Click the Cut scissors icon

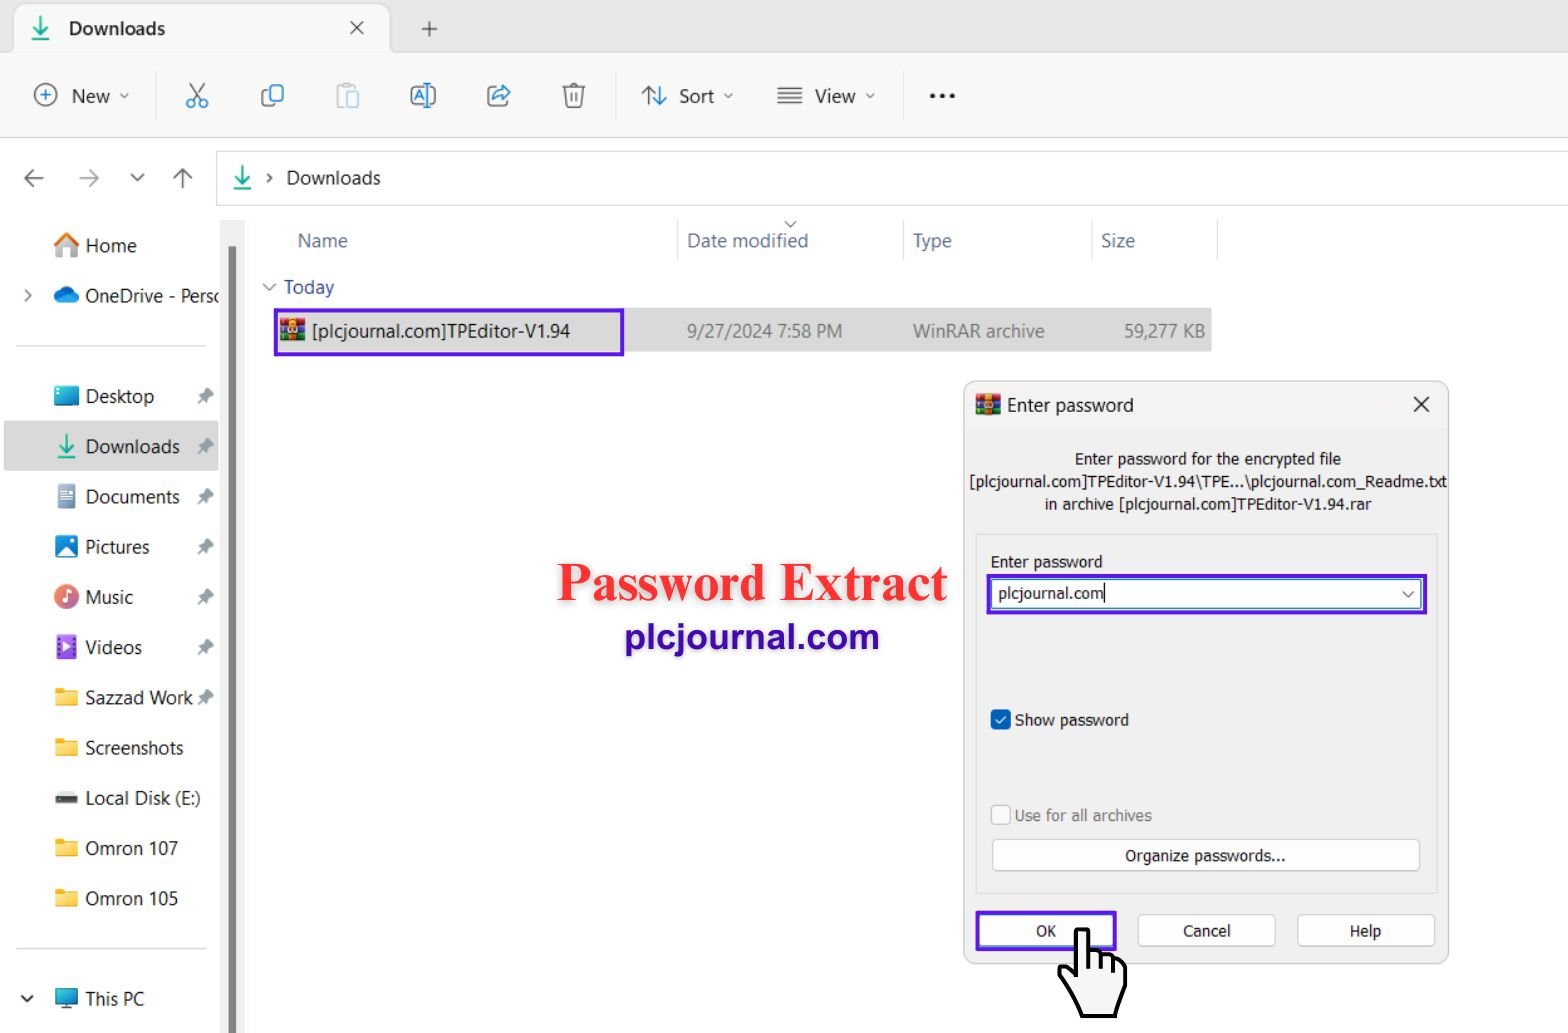pos(197,96)
